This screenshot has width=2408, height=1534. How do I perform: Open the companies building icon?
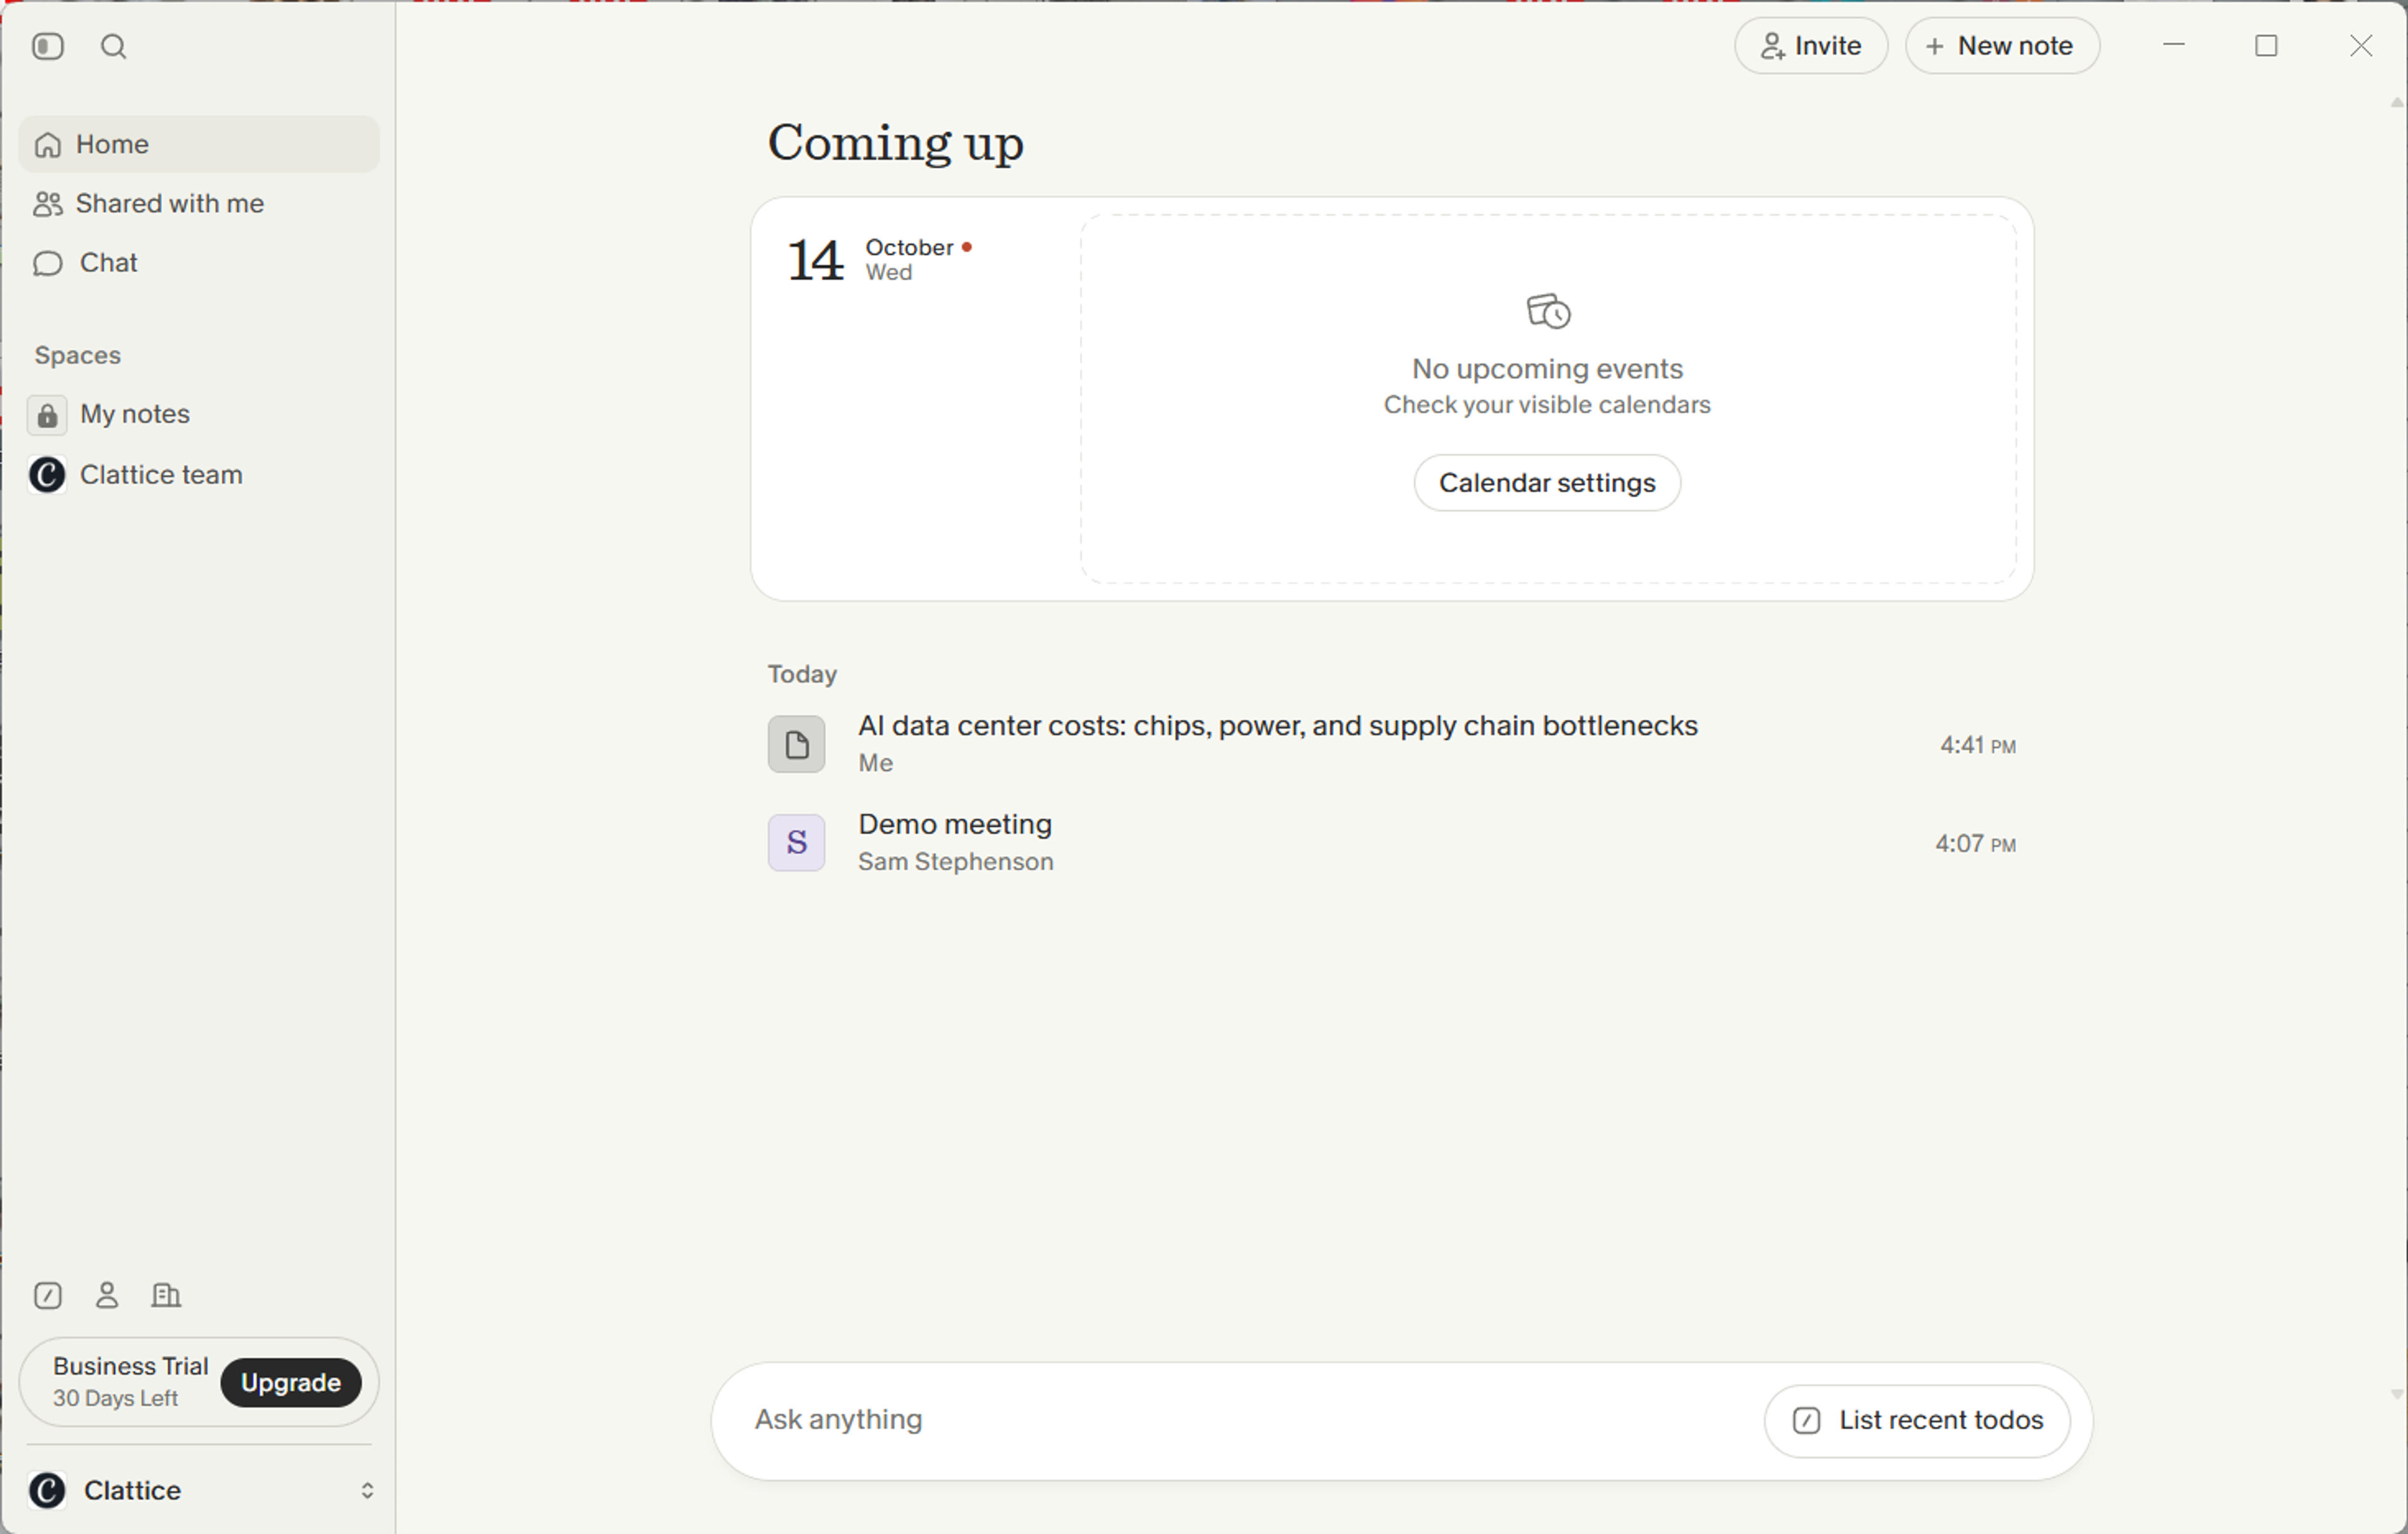pos(166,1295)
